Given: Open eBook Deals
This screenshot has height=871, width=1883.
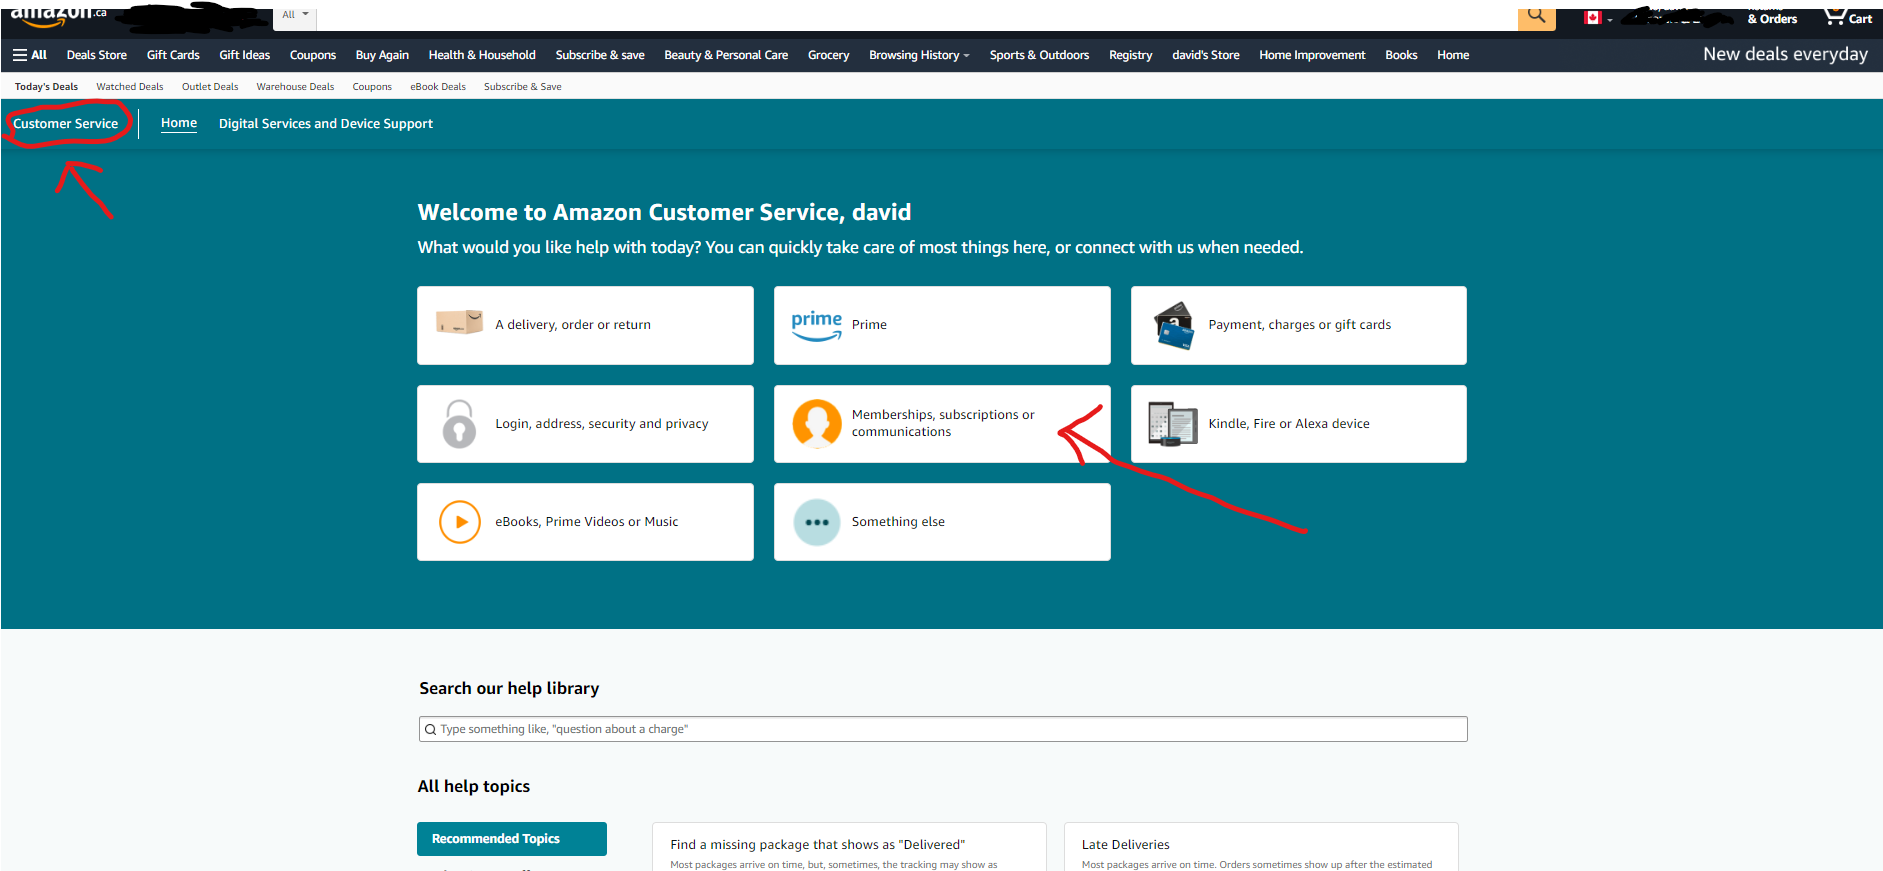Looking at the screenshot, I should [x=438, y=87].
